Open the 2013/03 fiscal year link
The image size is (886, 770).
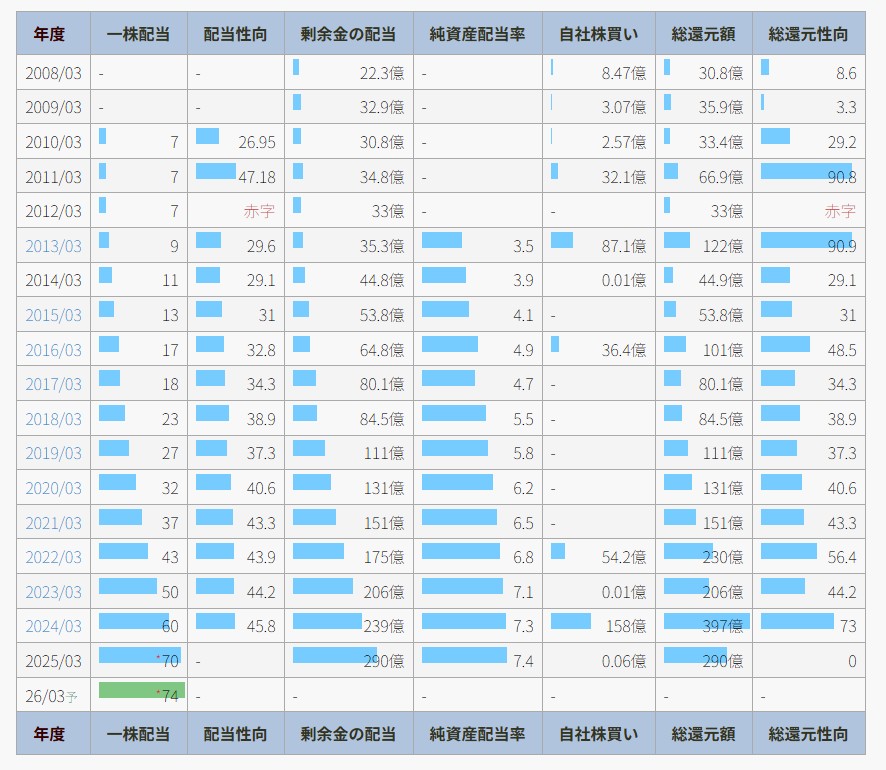point(54,246)
